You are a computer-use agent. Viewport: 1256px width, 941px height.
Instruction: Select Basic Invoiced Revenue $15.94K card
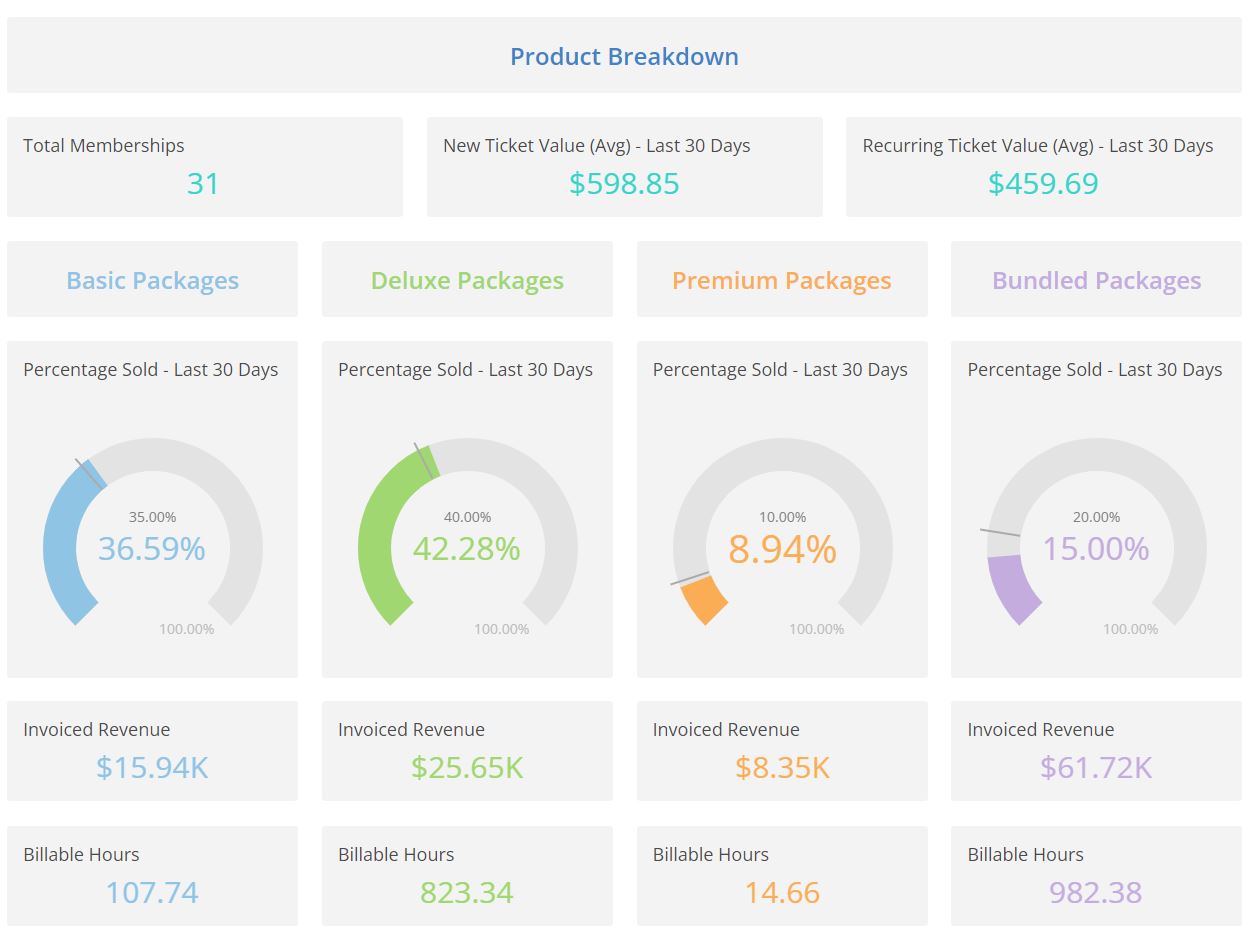pos(152,751)
